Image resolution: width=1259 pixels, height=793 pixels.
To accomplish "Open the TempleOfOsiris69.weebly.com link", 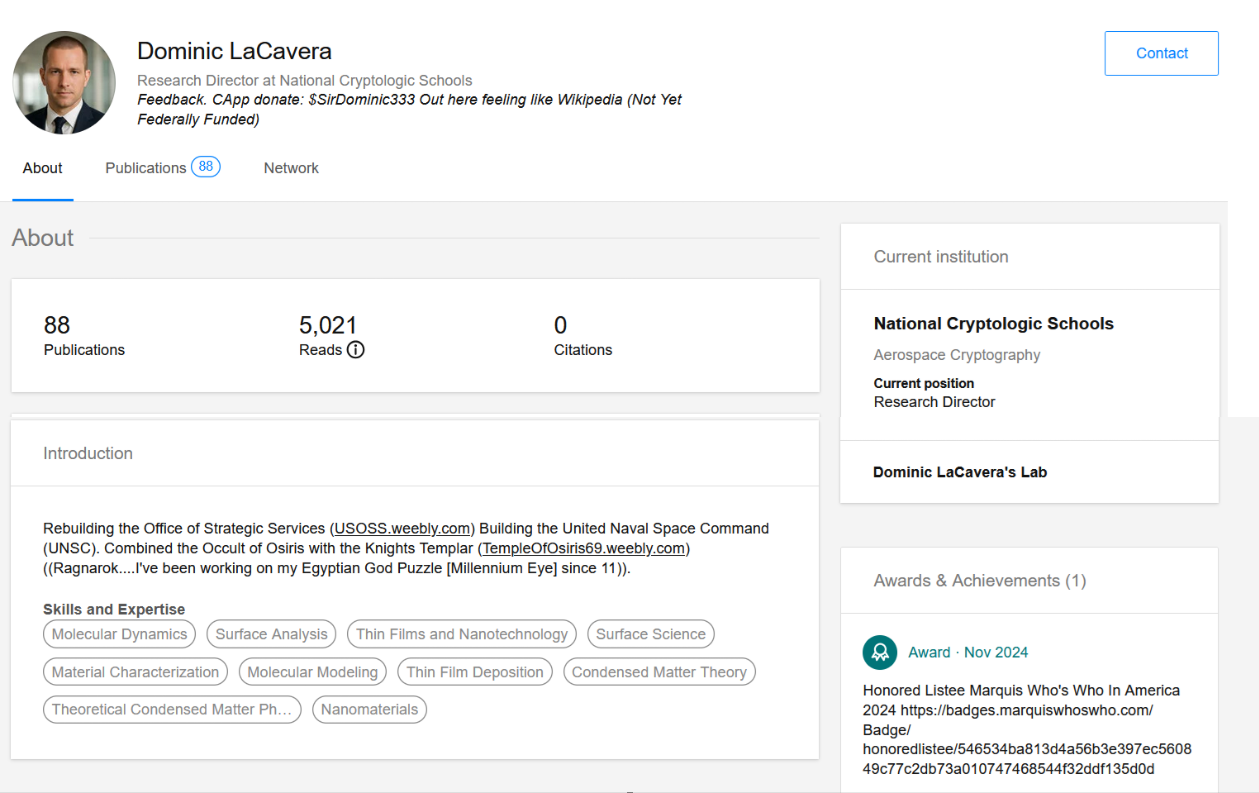I will 584,548.
